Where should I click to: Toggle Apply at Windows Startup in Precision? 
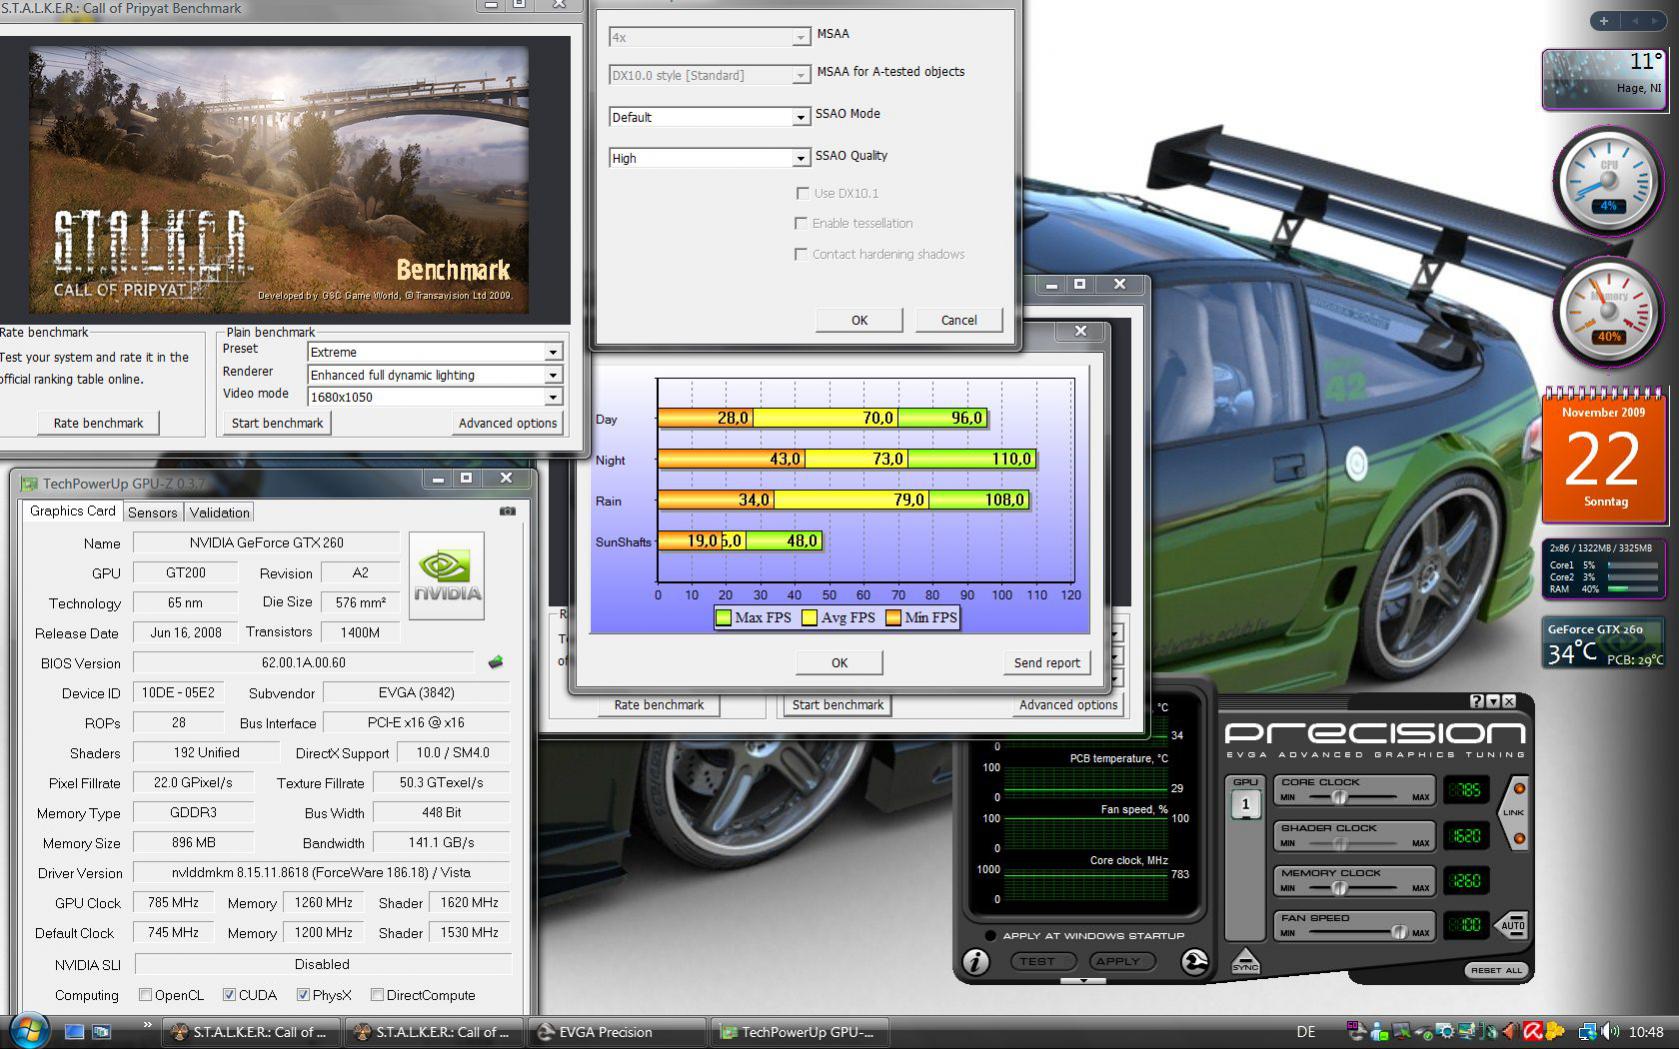click(x=990, y=936)
